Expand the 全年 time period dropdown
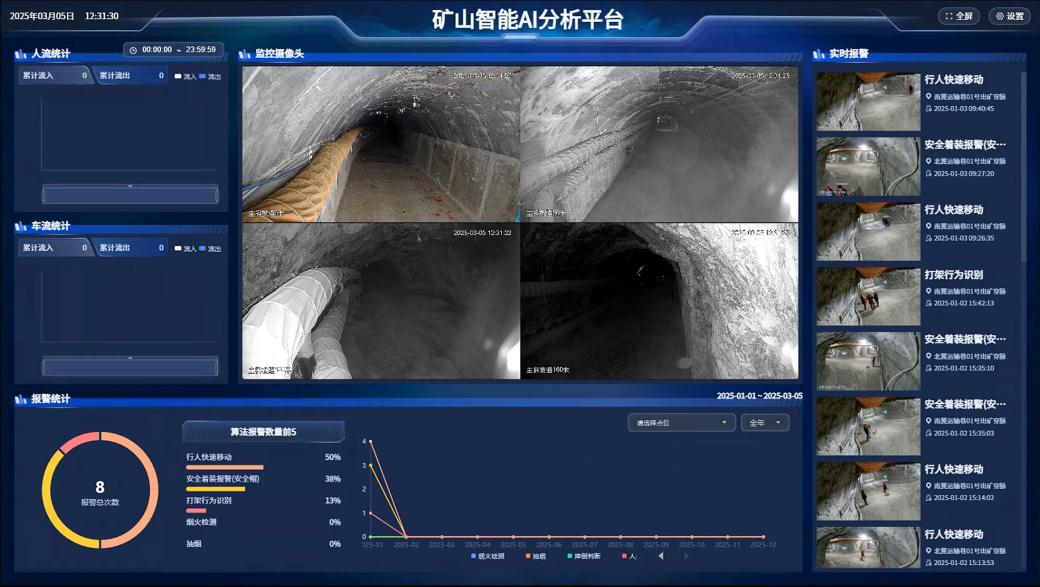 [x=765, y=423]
